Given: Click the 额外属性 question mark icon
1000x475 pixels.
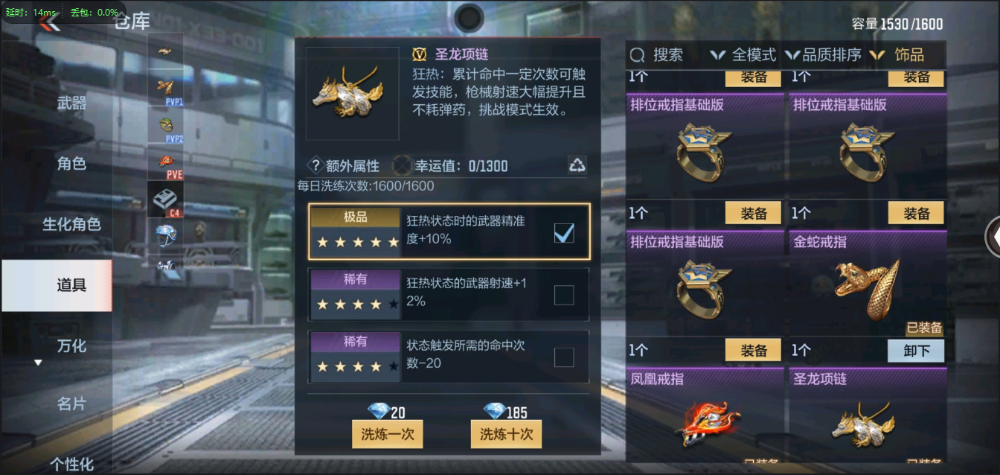Looking at the screenshot, I should tap(314, 166).
